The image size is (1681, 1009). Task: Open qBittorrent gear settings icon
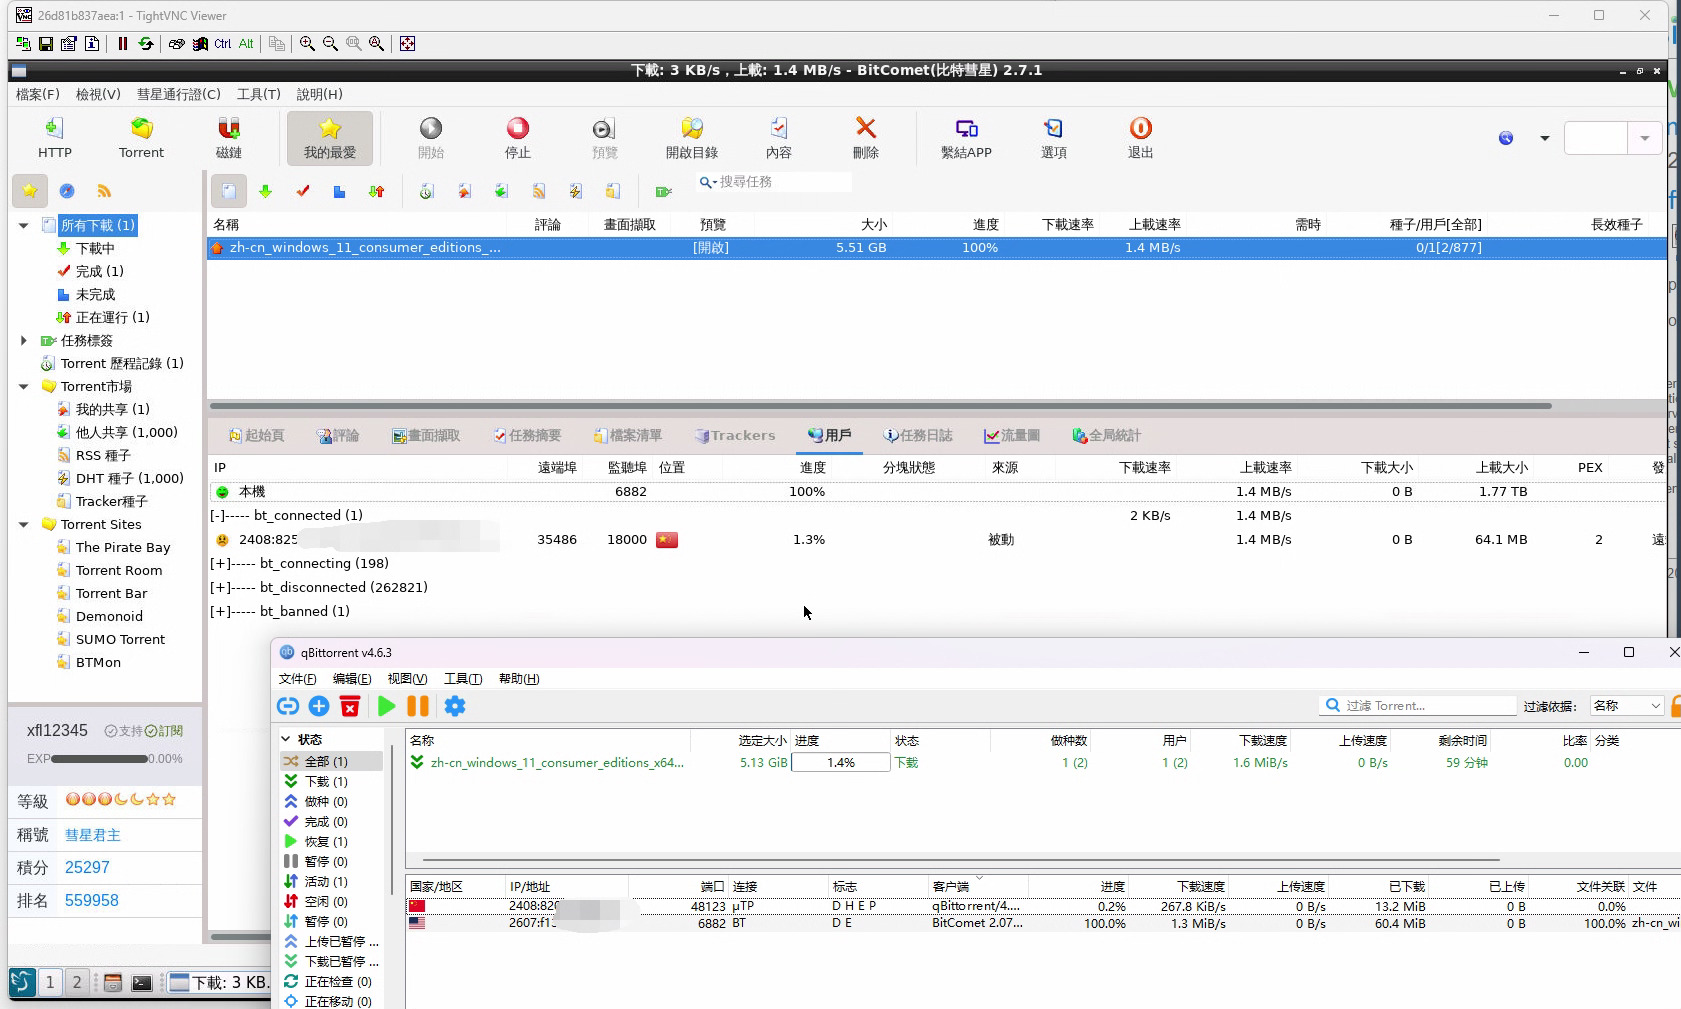455,706
